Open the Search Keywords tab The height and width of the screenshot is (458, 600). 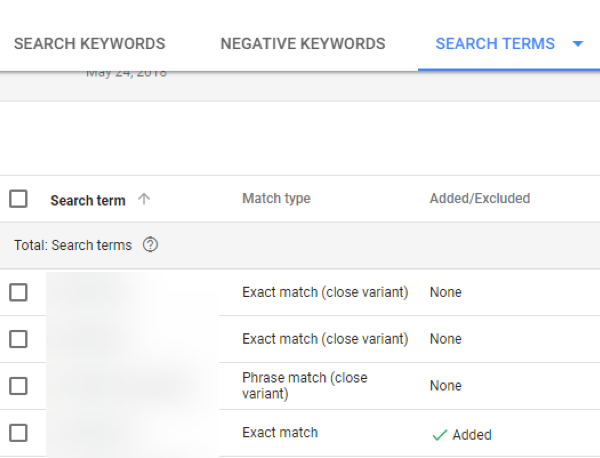click(89, 44)
